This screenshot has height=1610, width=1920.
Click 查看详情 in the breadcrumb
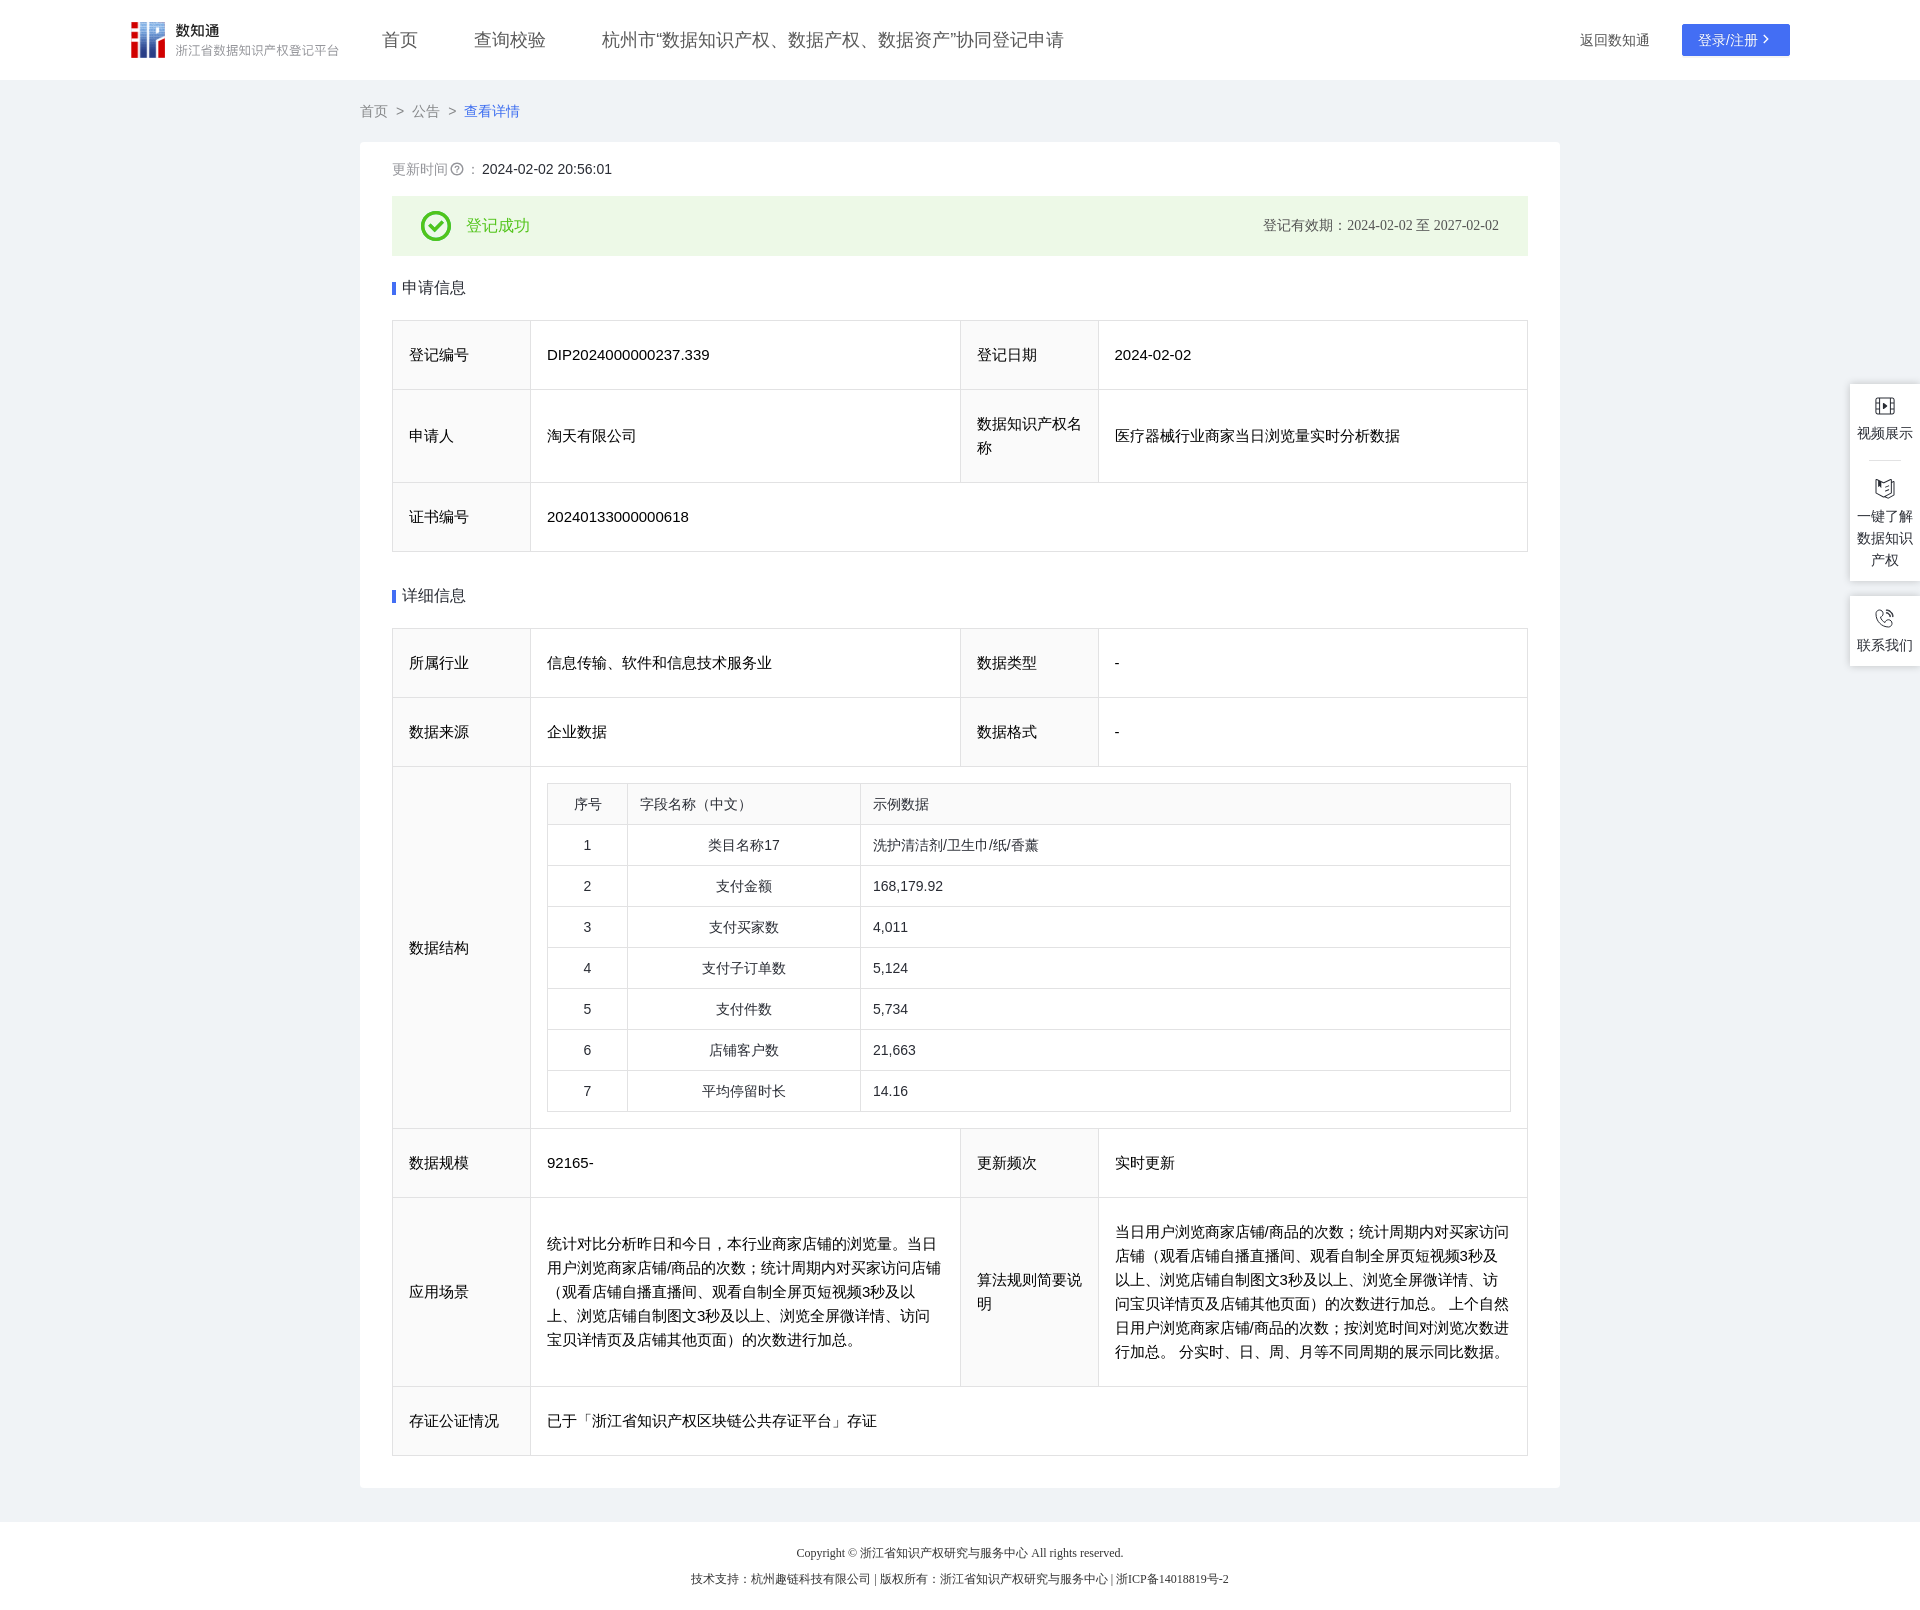(492, 112)
